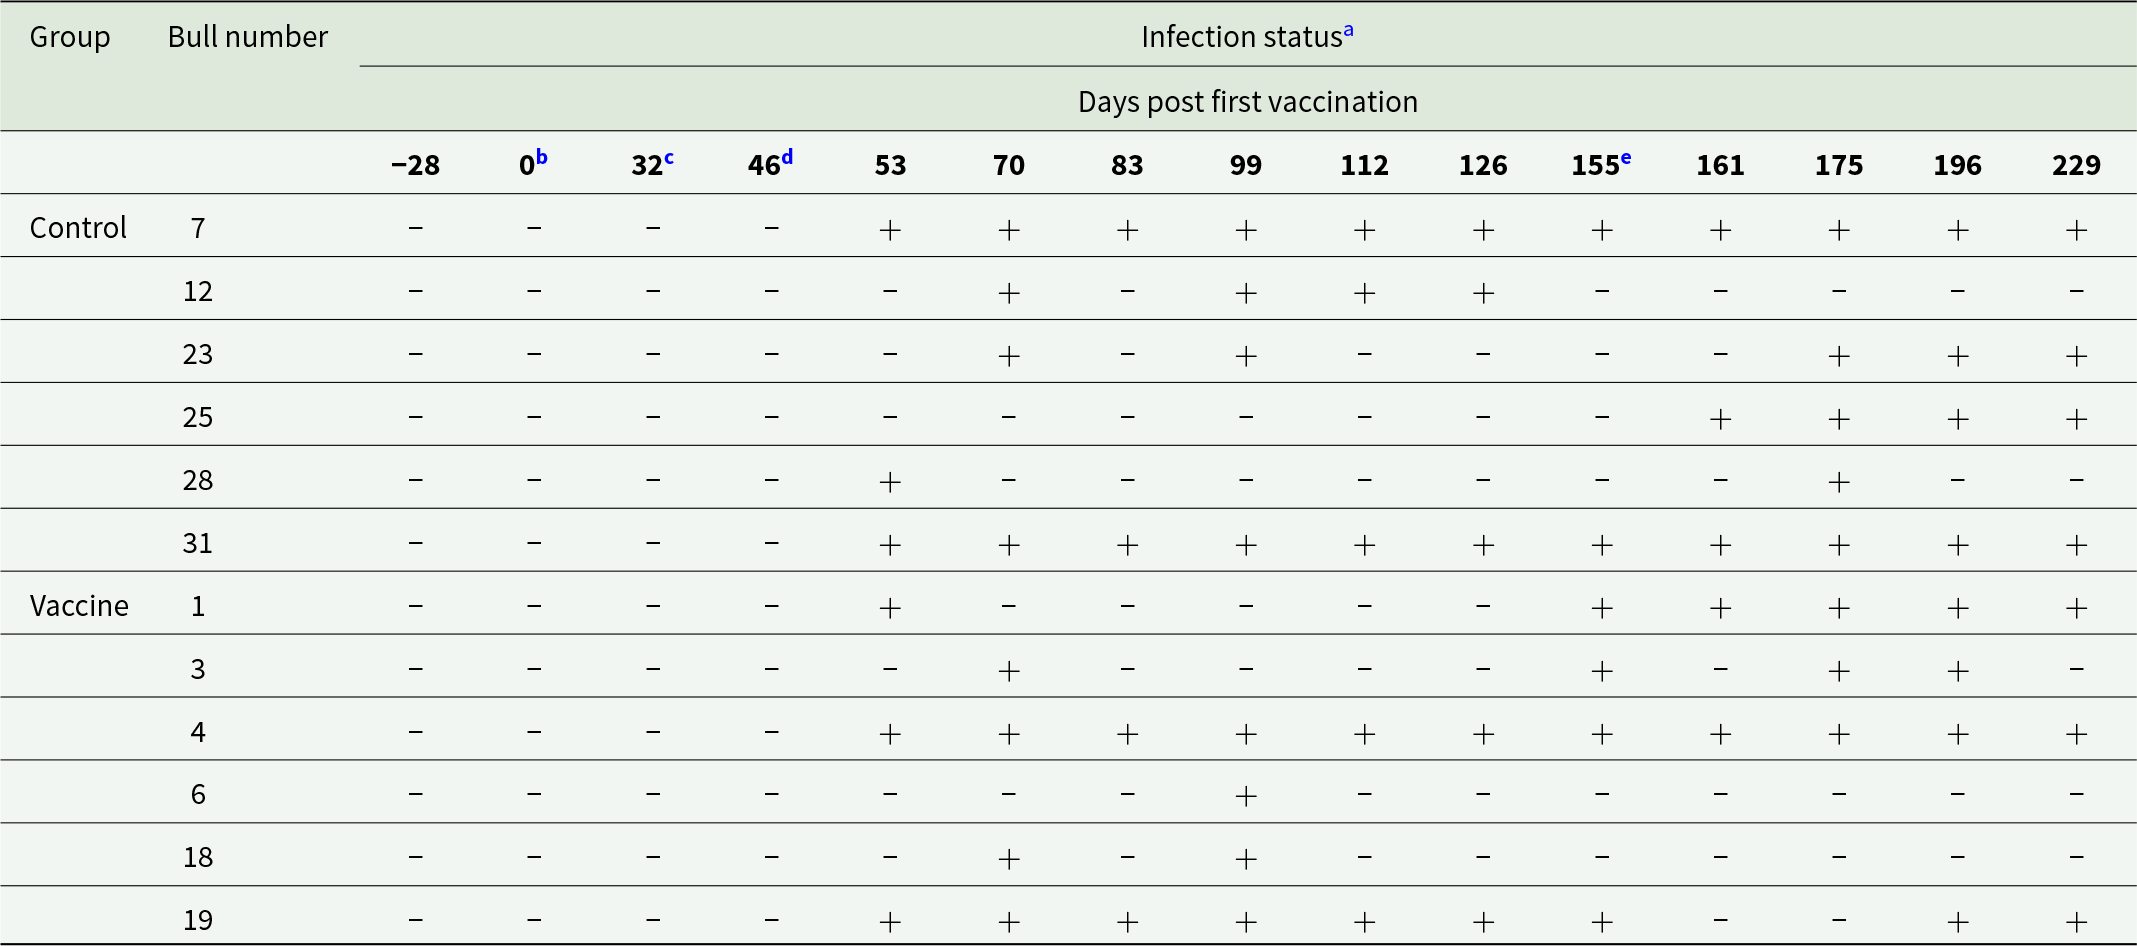The width and height of the screenshot is (2137, 946).
Task: Click the Bull number column header
Action: click(x=247, y=37)
